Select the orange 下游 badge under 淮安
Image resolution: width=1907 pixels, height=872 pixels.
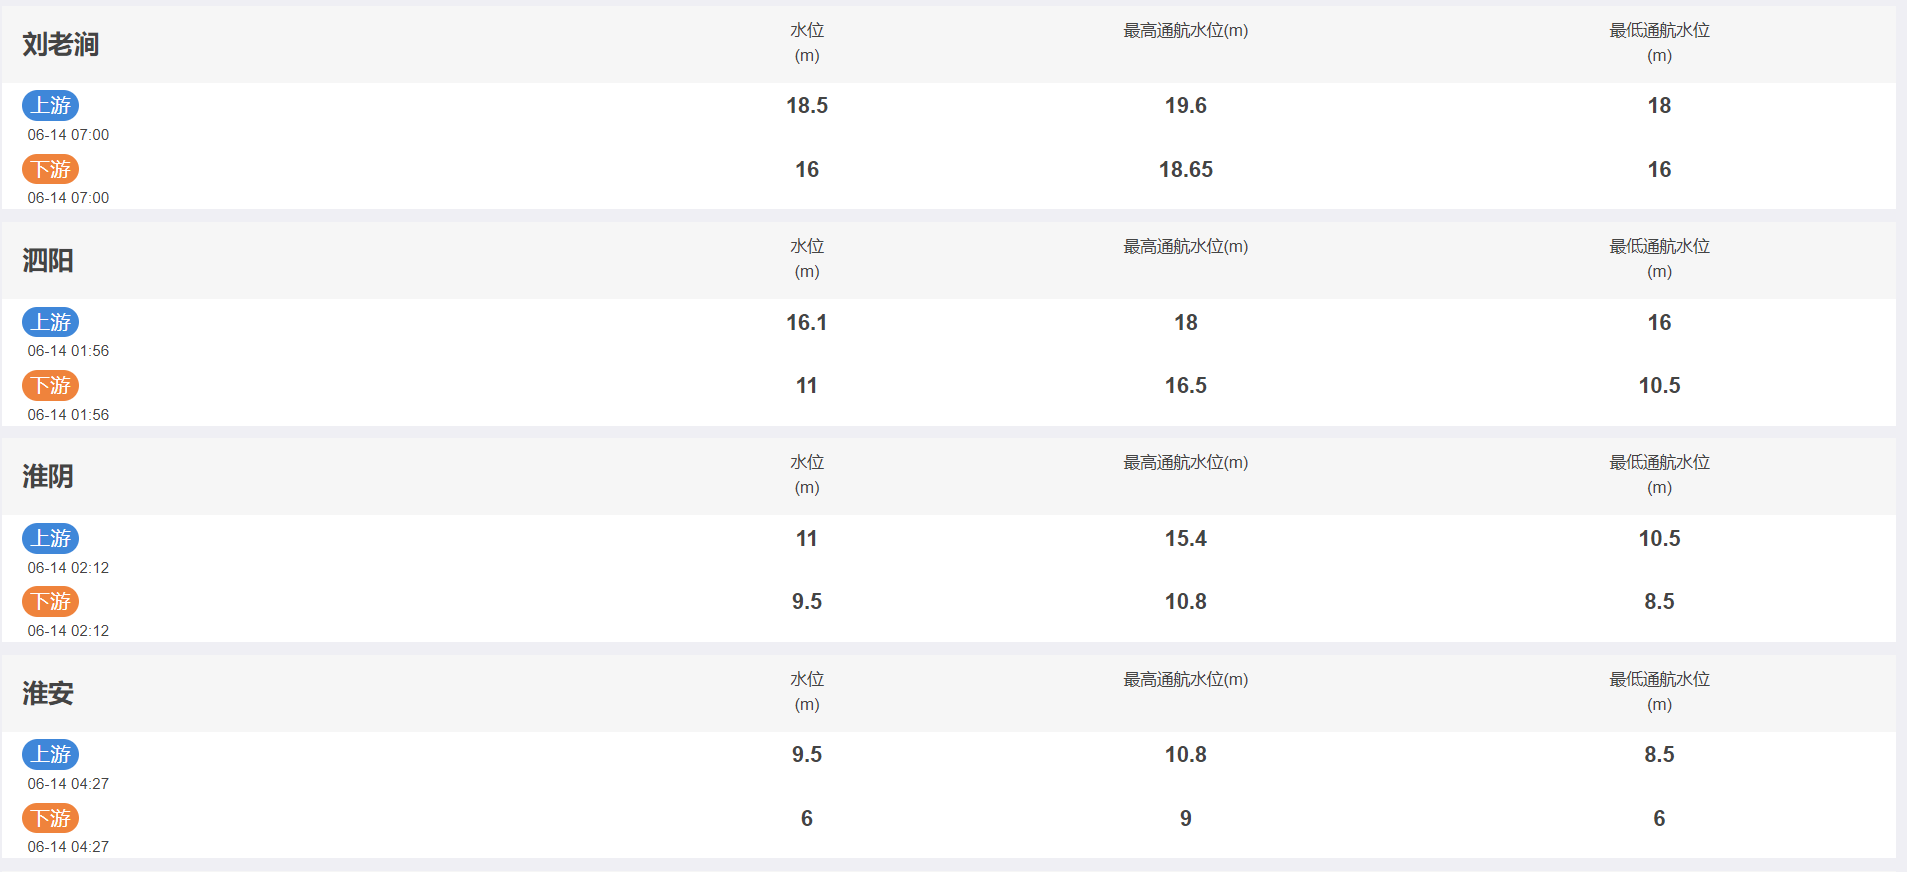[51, 818]
